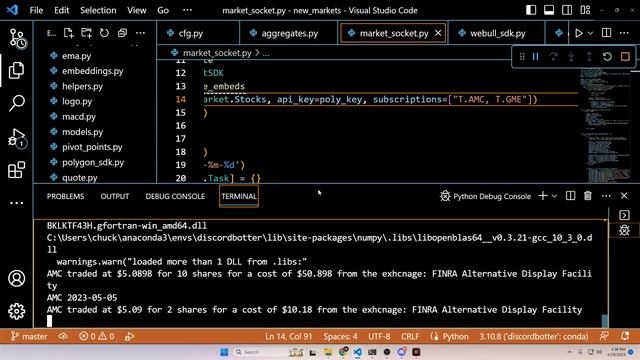Close the market_socket.py tab
The width and height of the screenshot is (640, 360).
tap(438, 33)
